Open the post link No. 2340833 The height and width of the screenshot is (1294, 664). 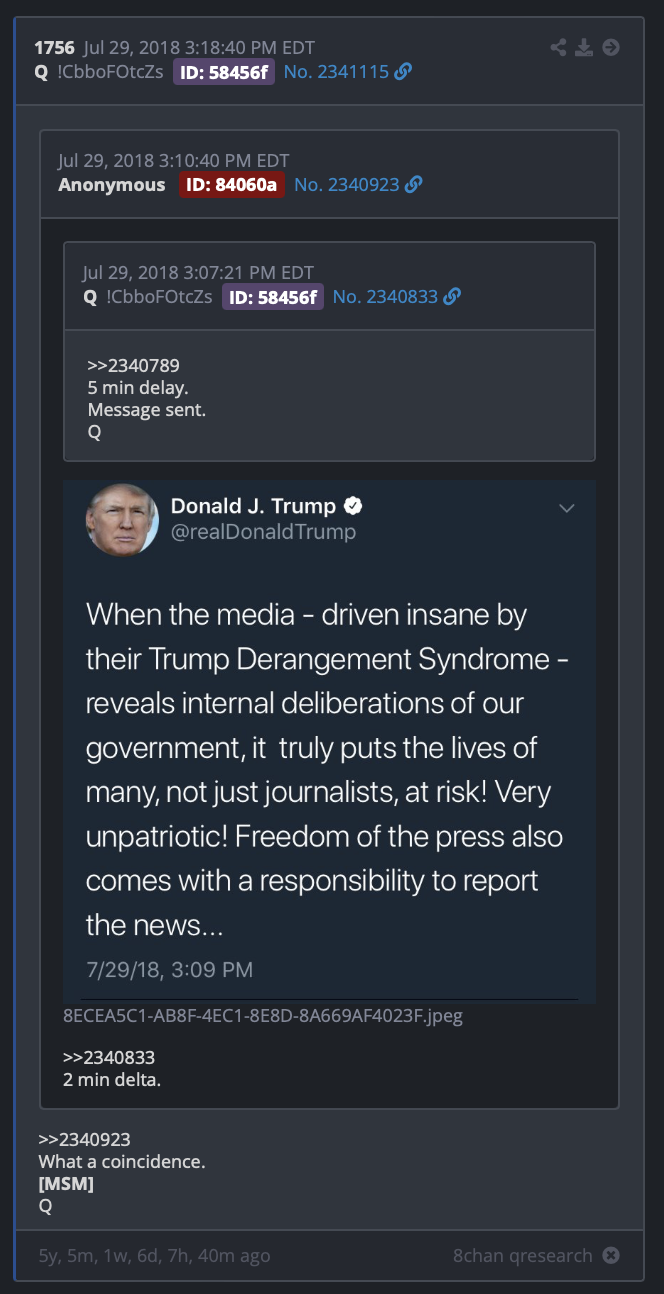coord(385,297)
